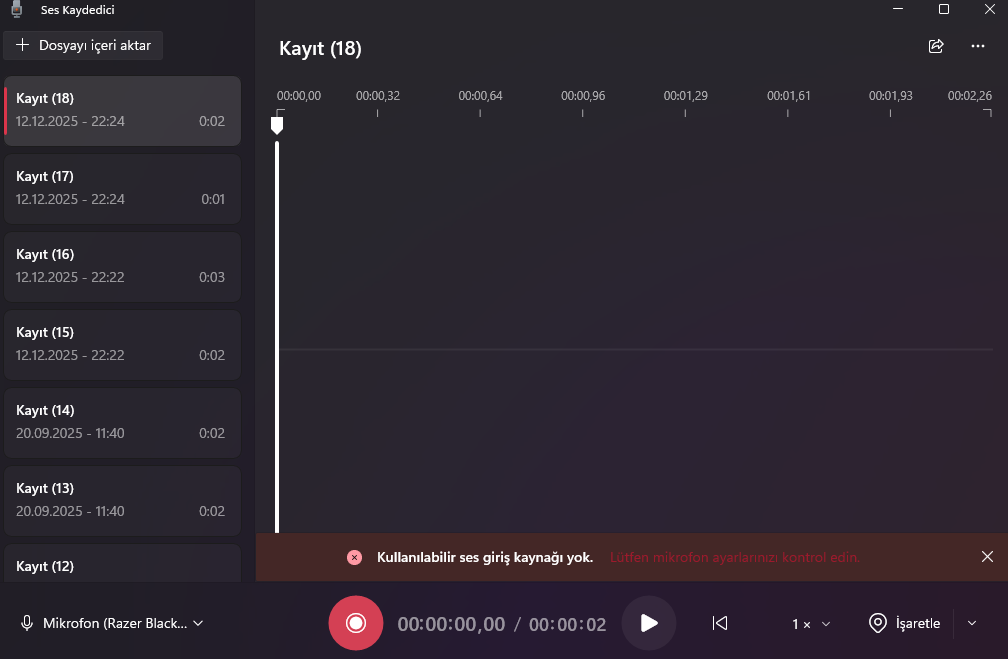Expand the chevron next to İşaretle
This screenshot has height=659, width=1008.
coord(972,623)
